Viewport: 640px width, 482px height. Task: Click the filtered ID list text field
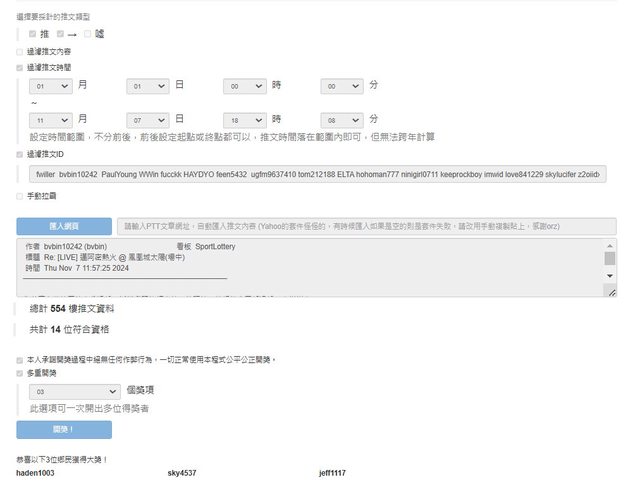tap(319, 174)
